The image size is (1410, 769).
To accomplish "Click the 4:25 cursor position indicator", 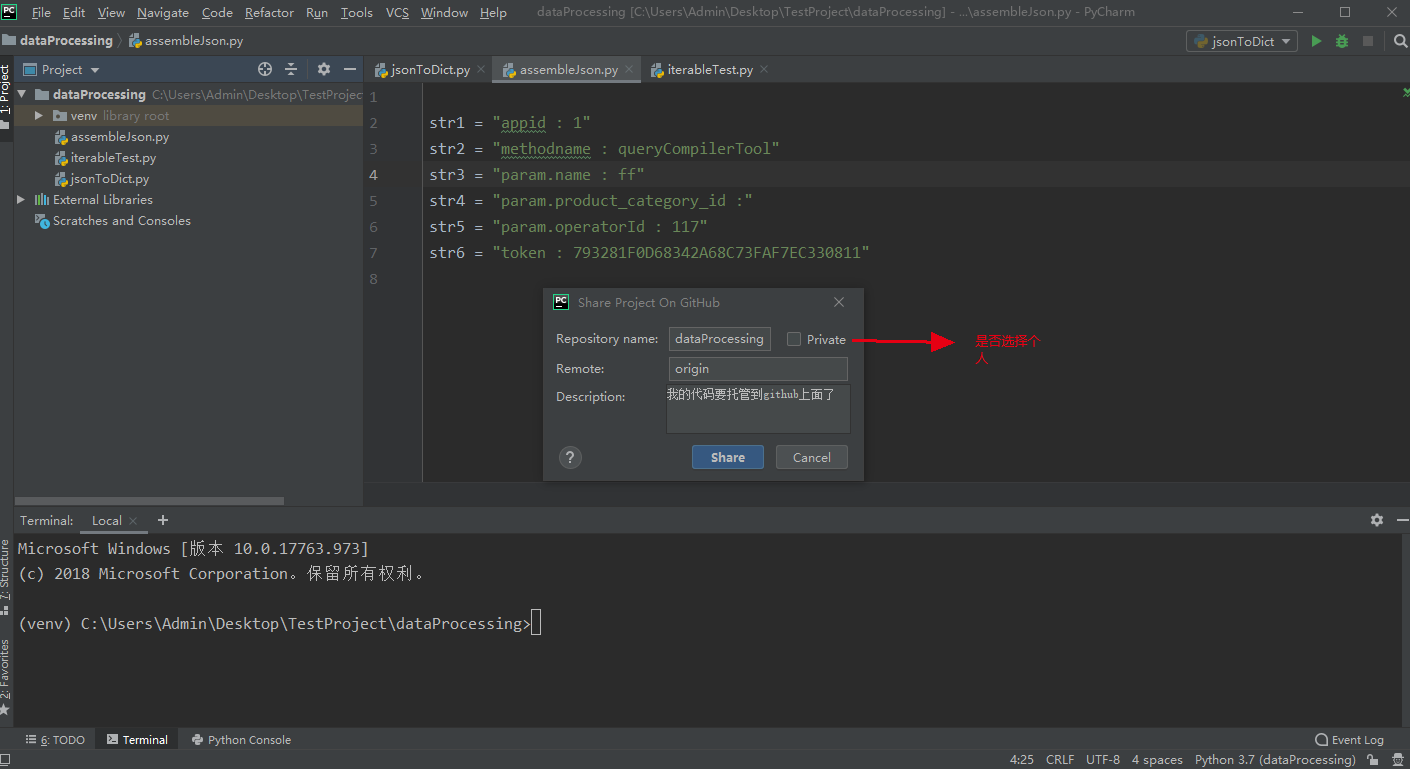I will click(x=1022, y=760).
